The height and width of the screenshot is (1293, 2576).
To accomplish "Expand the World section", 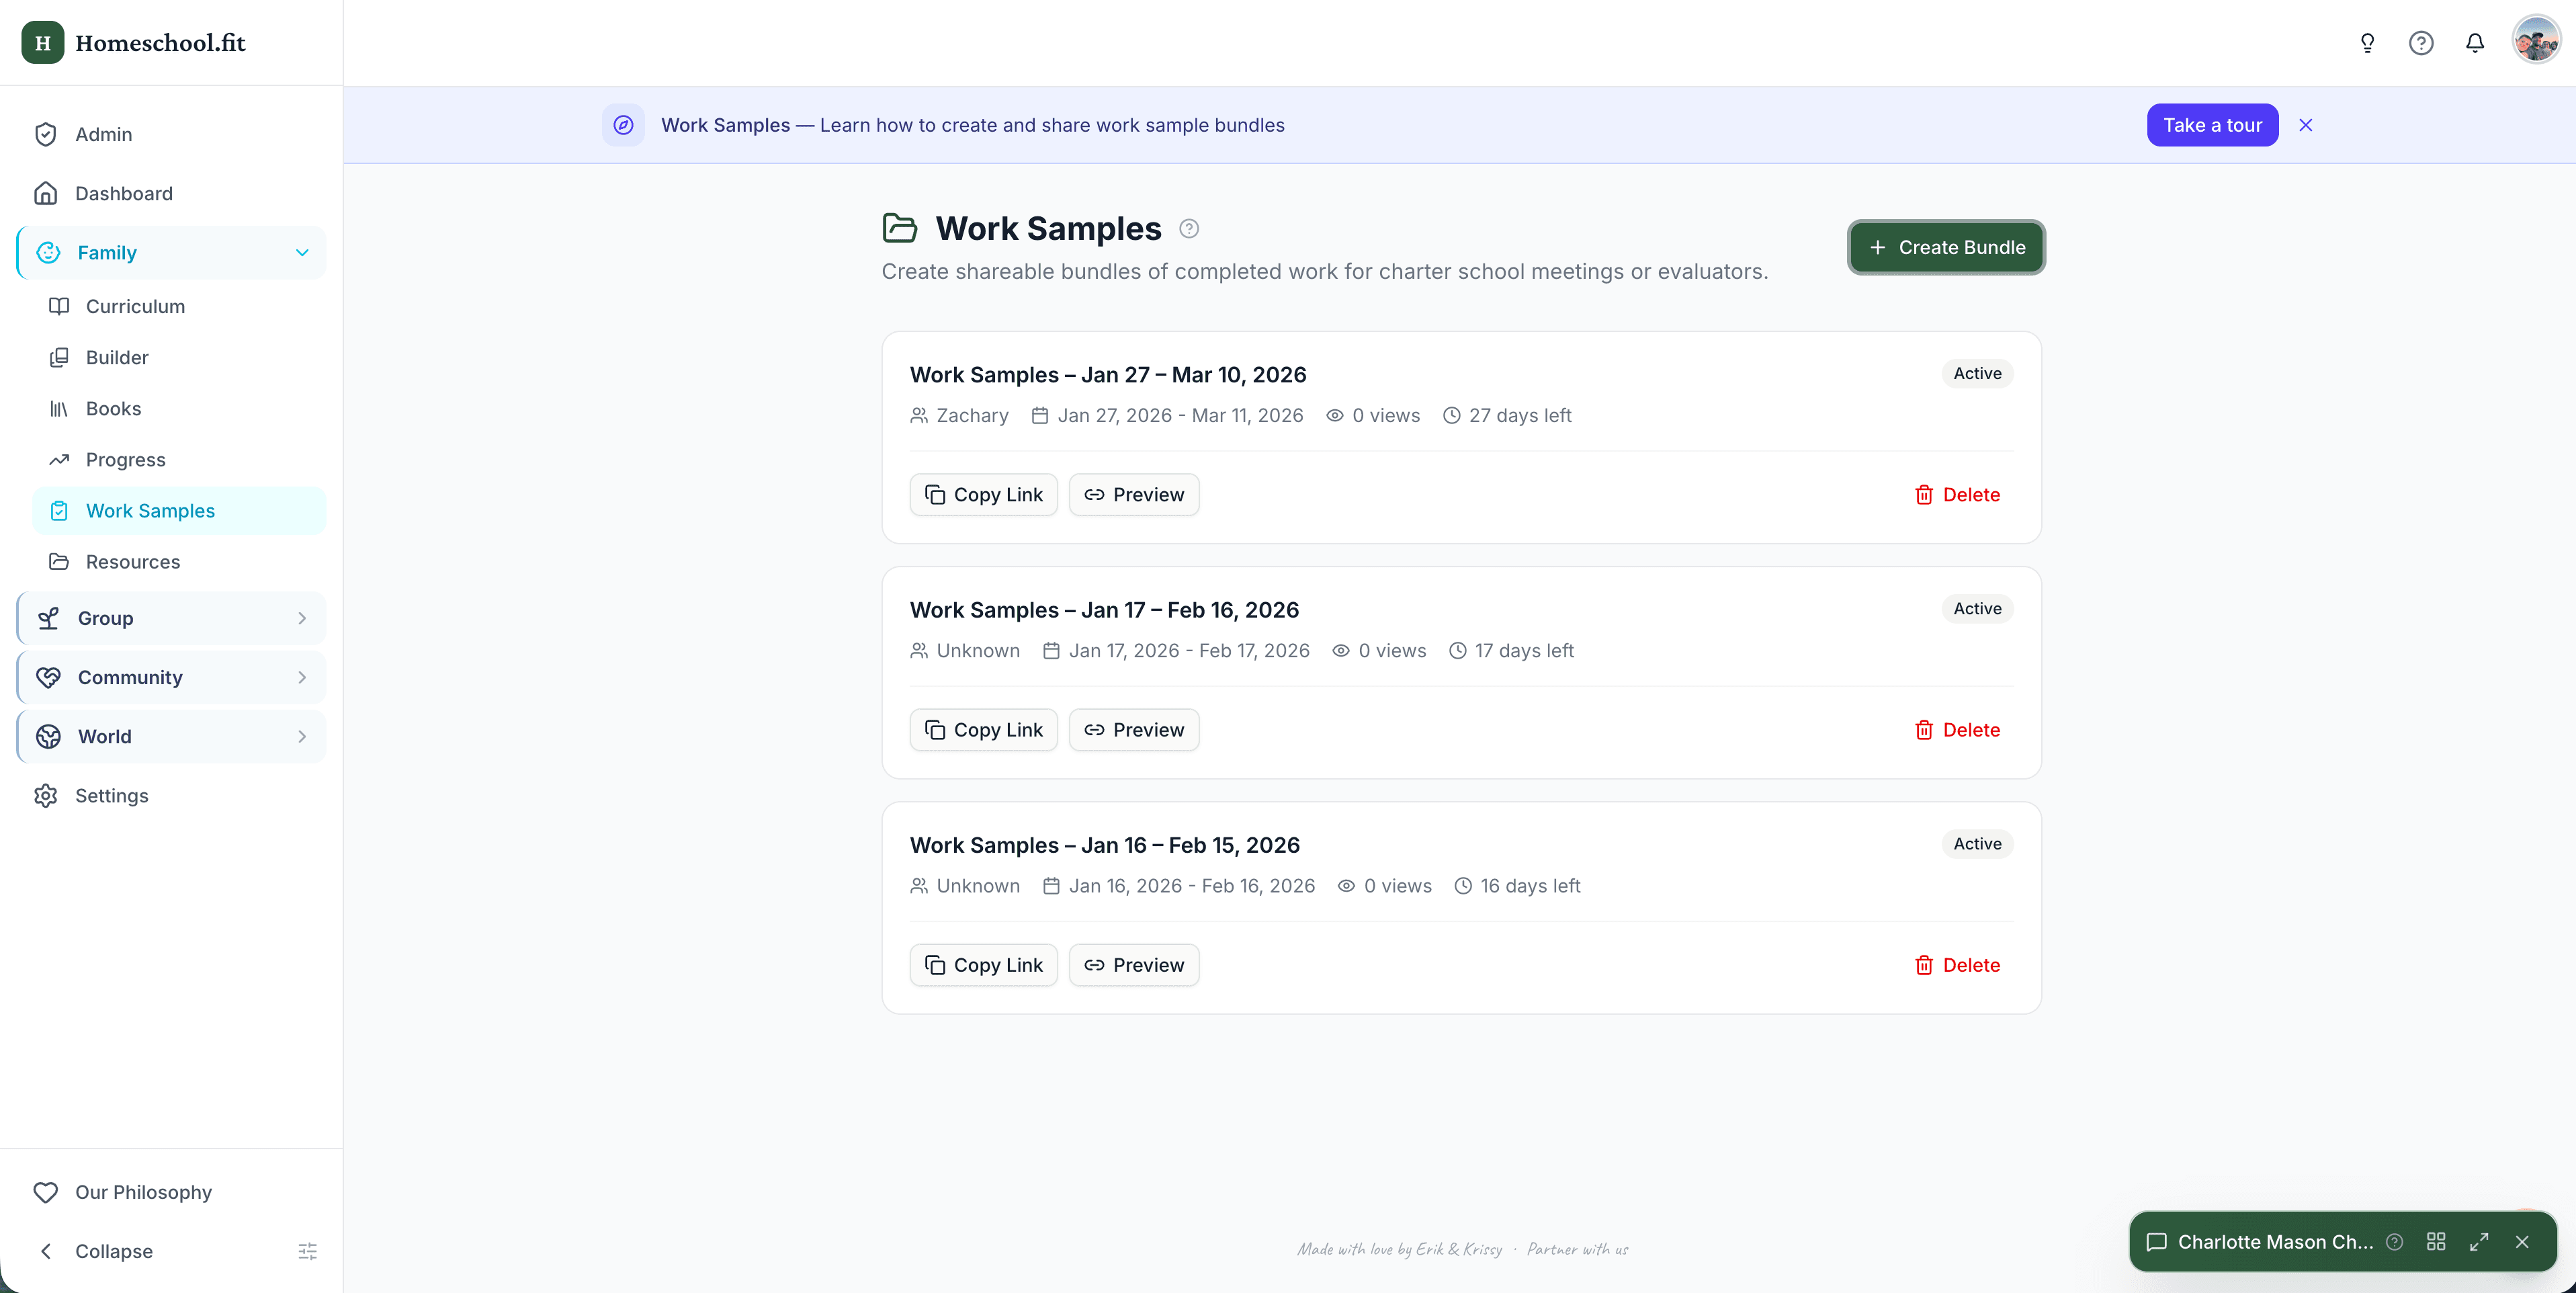I will (301, 736).
